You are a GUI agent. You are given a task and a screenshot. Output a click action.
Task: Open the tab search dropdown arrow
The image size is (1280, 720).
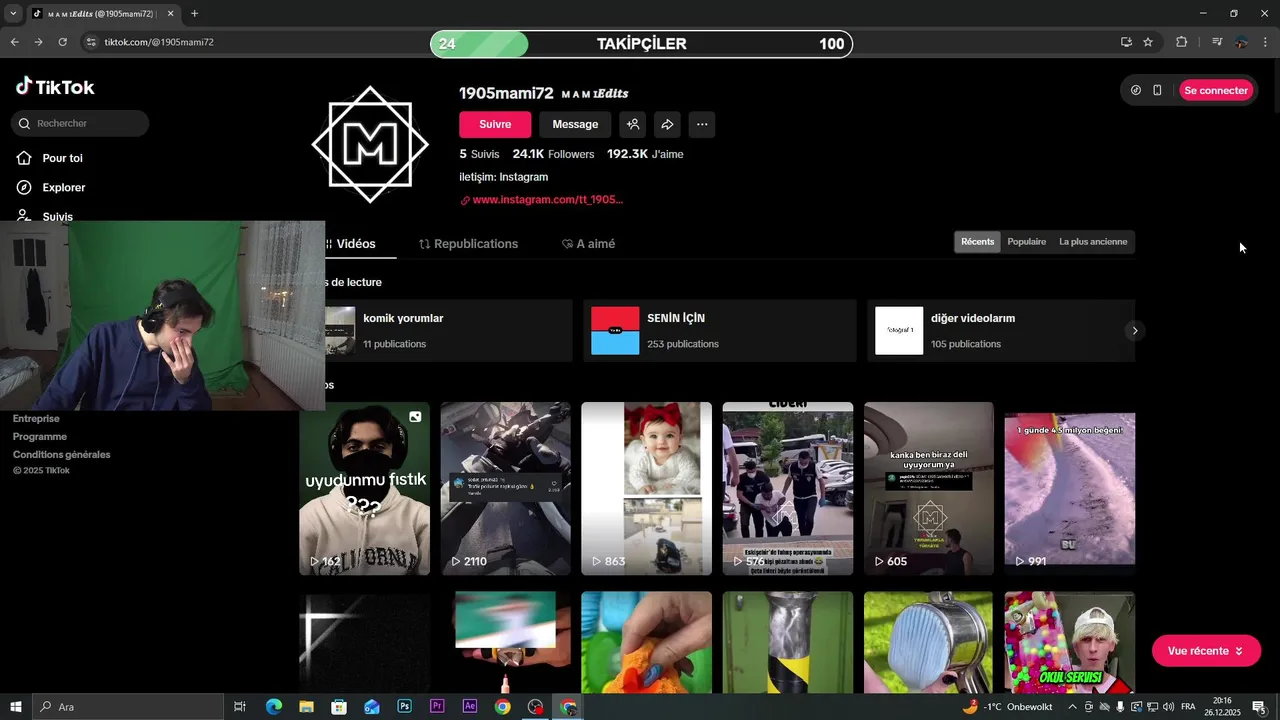[13, 14]
